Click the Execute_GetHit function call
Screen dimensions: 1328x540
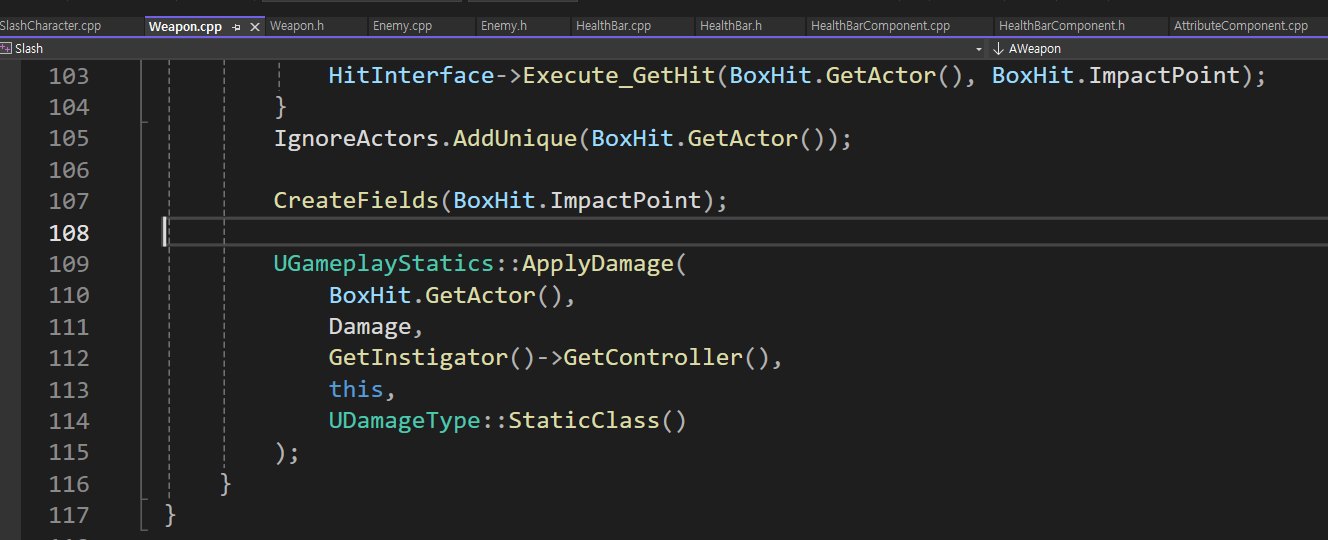[620, 75]
